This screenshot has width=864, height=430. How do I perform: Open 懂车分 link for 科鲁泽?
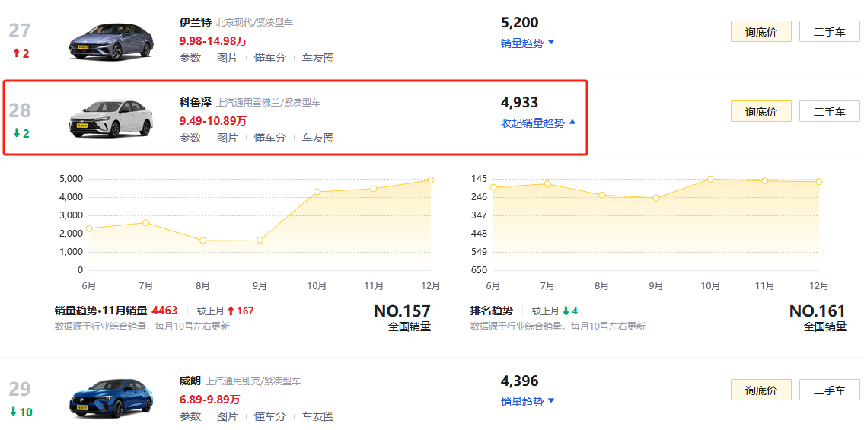269,137
